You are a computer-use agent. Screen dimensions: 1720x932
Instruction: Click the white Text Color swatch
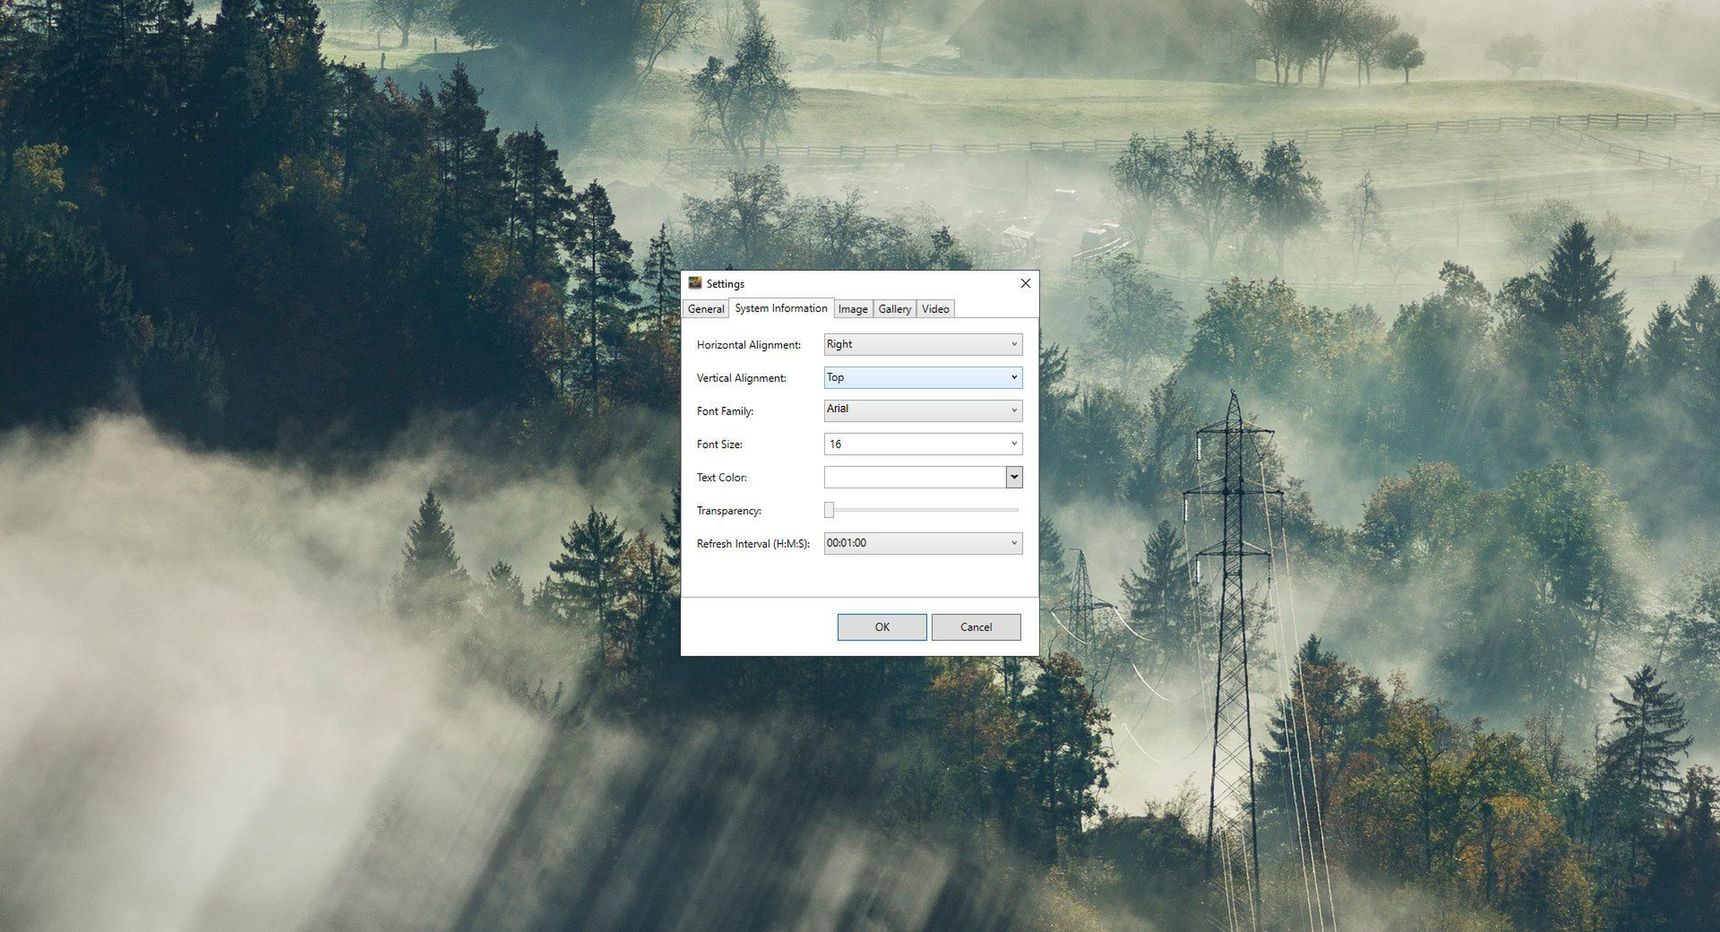[915, 477]
